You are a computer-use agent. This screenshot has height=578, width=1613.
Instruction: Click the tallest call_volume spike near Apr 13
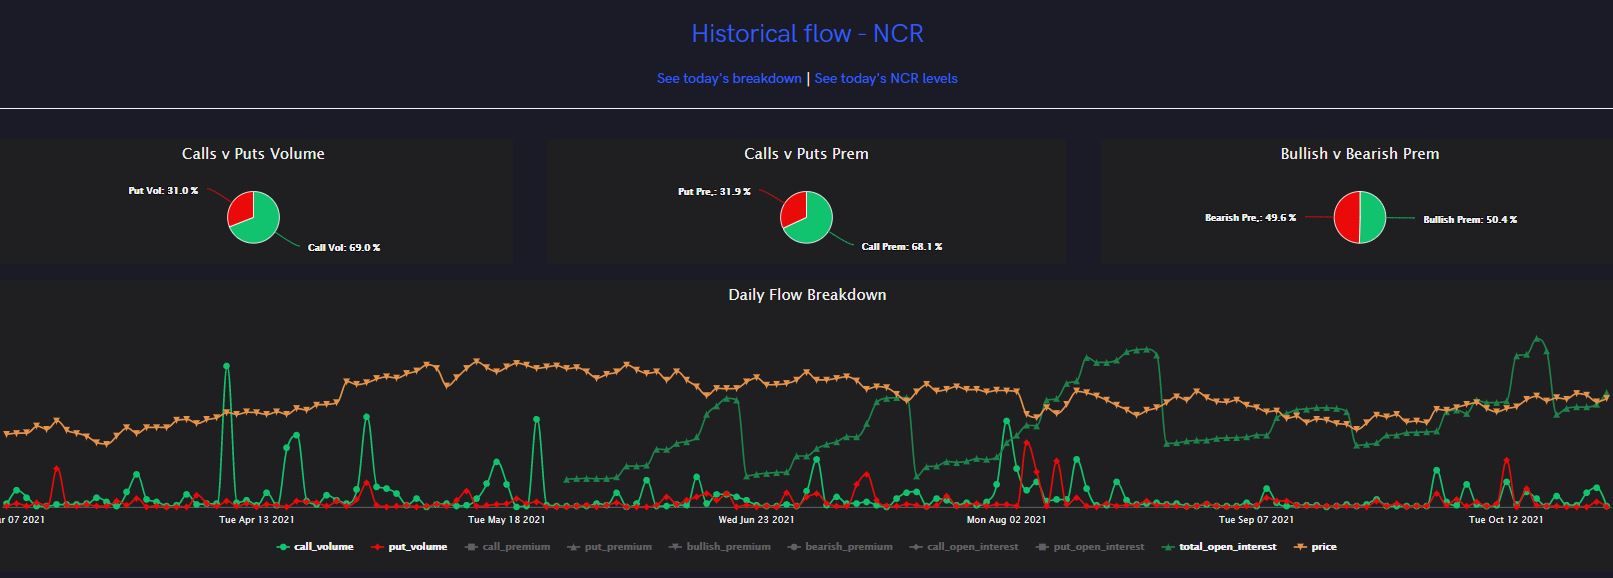(x=226, y=366)
